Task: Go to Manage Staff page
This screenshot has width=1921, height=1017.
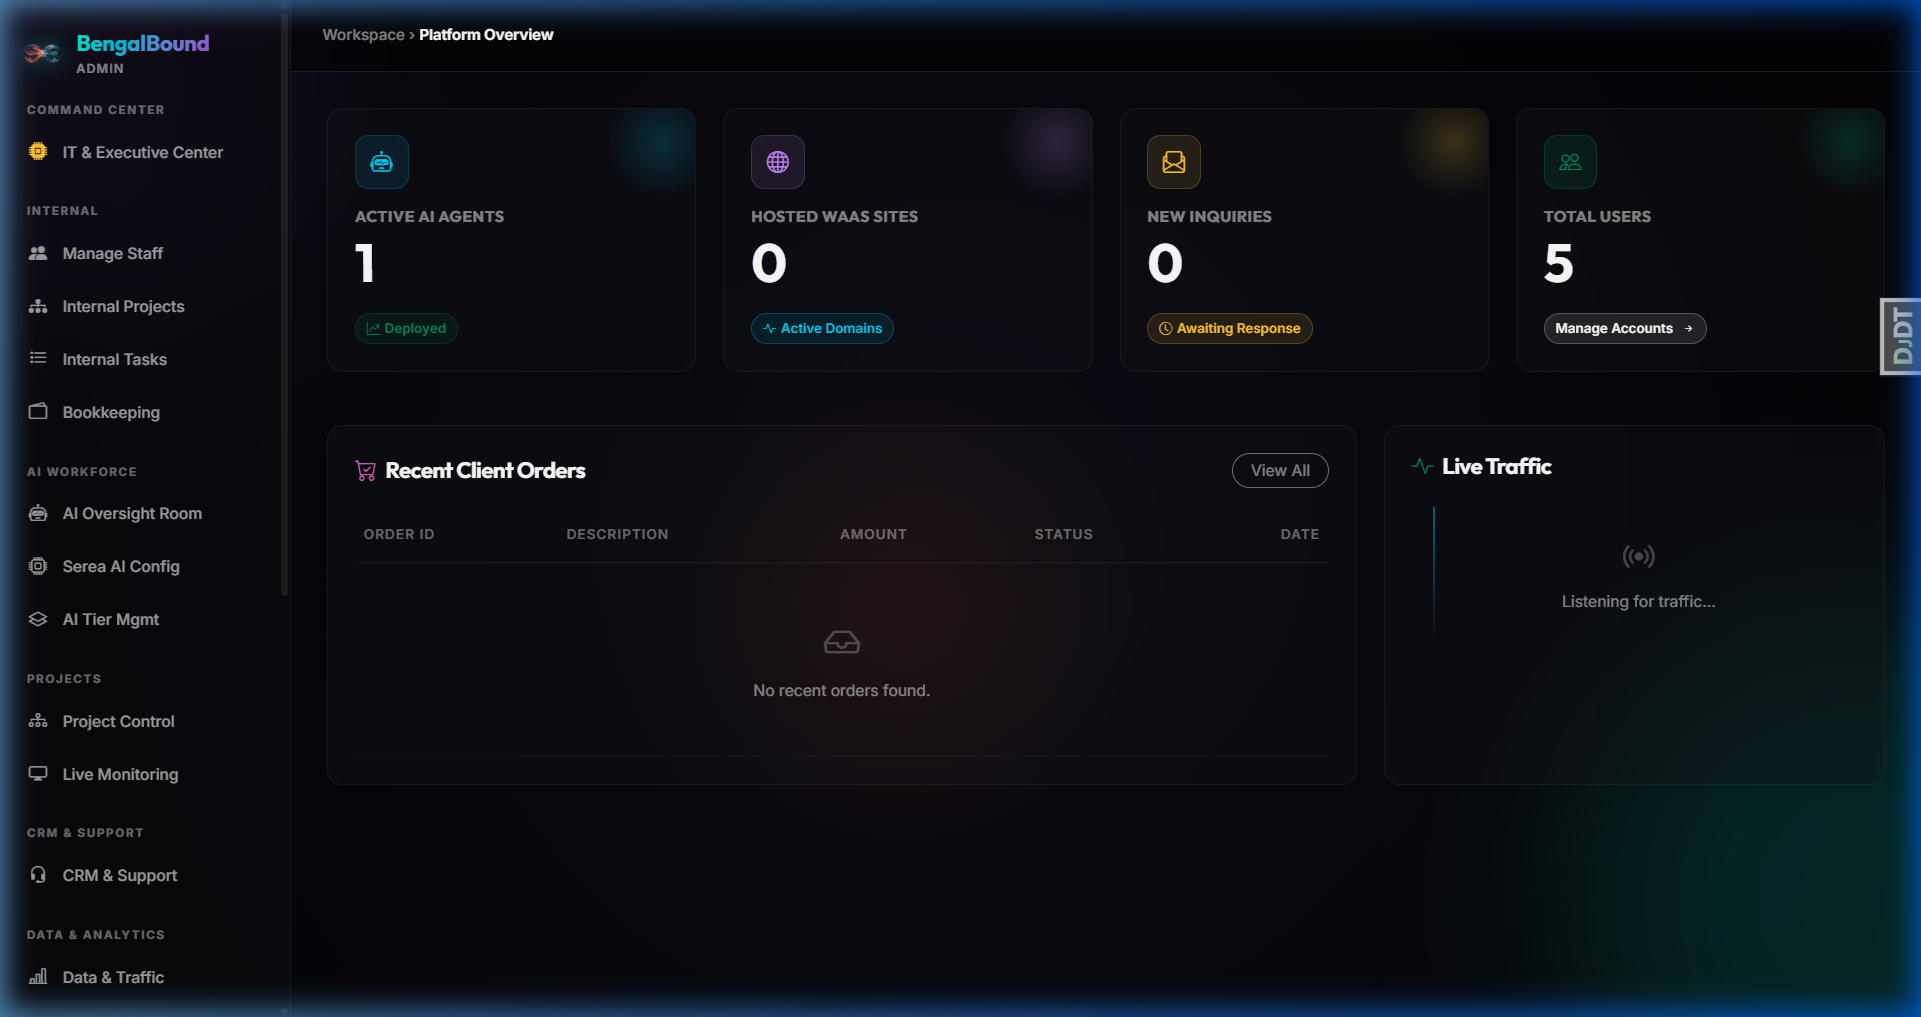Action: (x=112, y=254)
